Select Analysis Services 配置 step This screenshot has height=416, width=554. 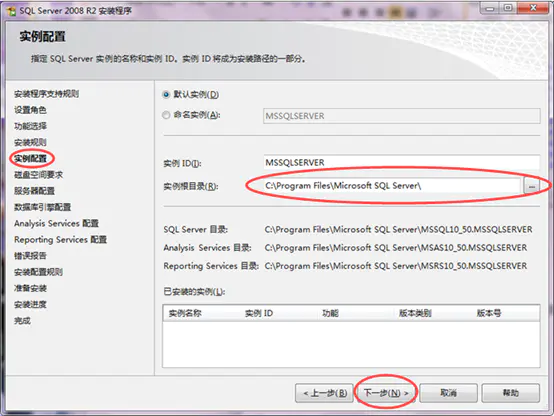coord(56,223)
